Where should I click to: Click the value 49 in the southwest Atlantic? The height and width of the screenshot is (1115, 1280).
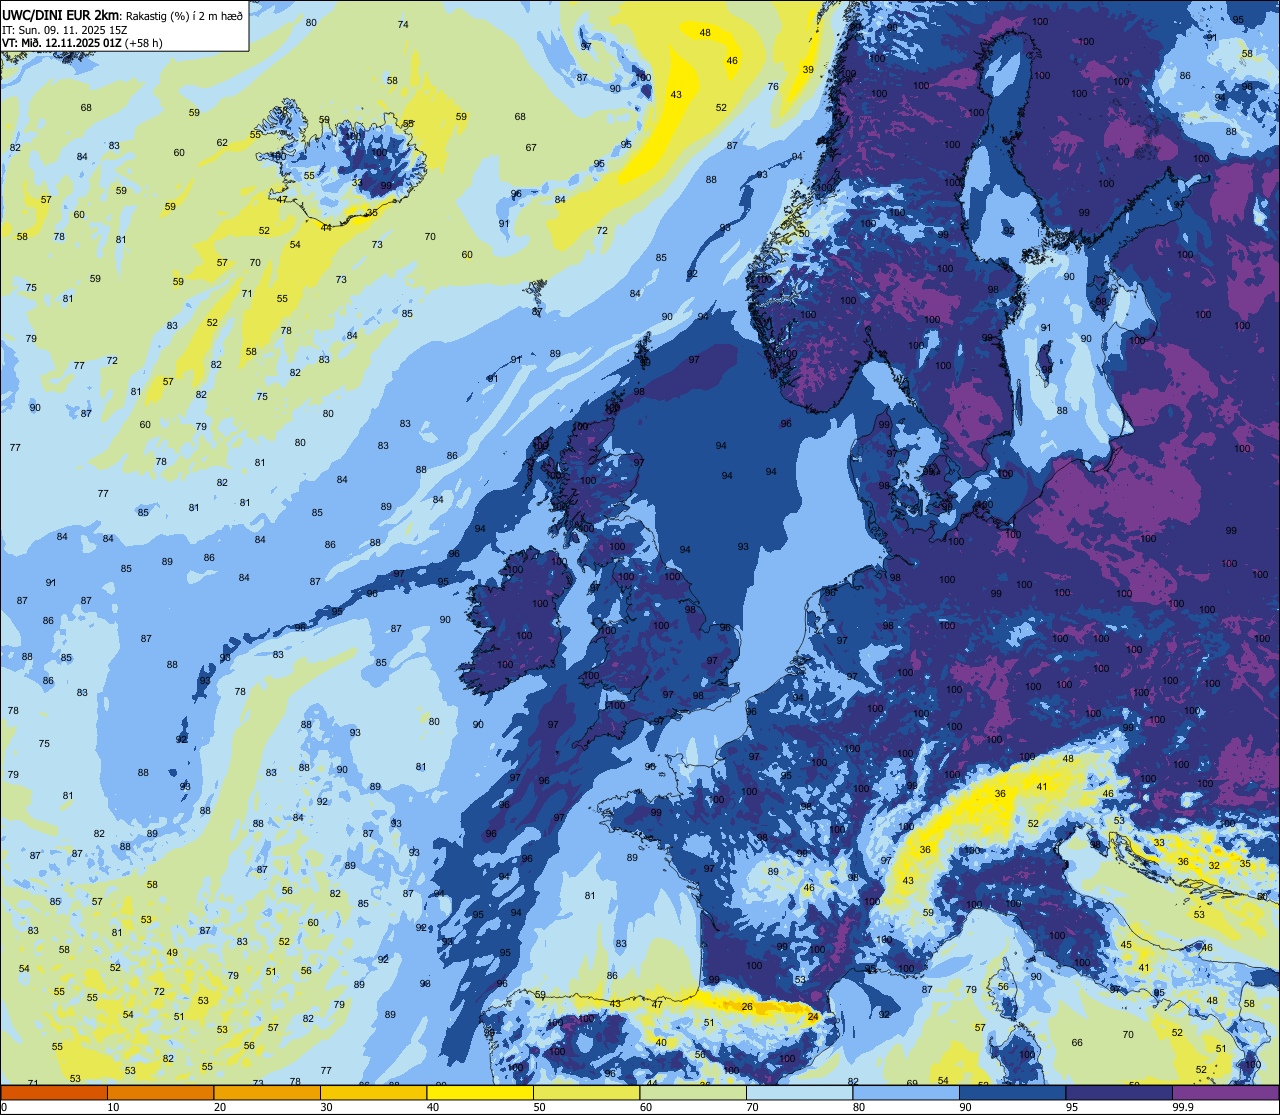[x=172, y=953]
